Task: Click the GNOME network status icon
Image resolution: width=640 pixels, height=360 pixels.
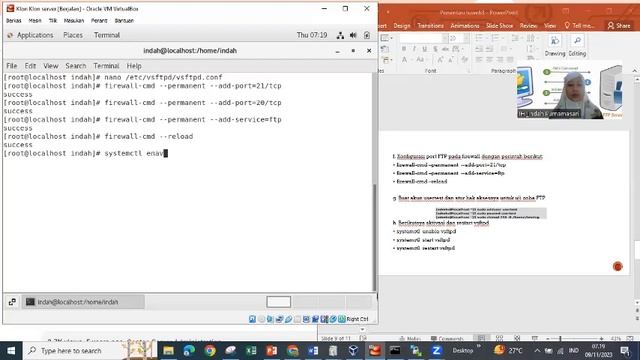Action: click(x=340, y=36)
